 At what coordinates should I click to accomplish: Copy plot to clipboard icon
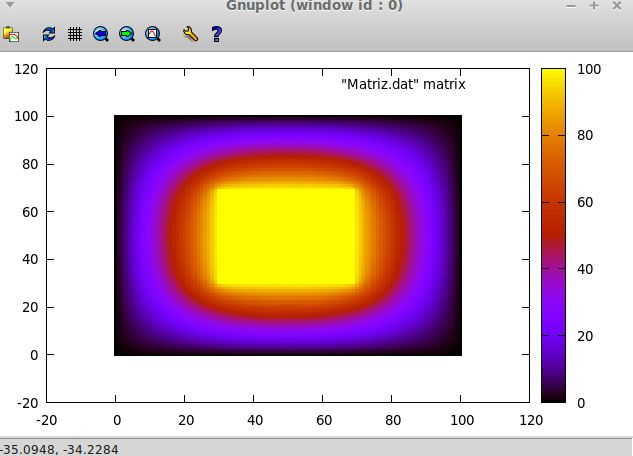(11, 34)
